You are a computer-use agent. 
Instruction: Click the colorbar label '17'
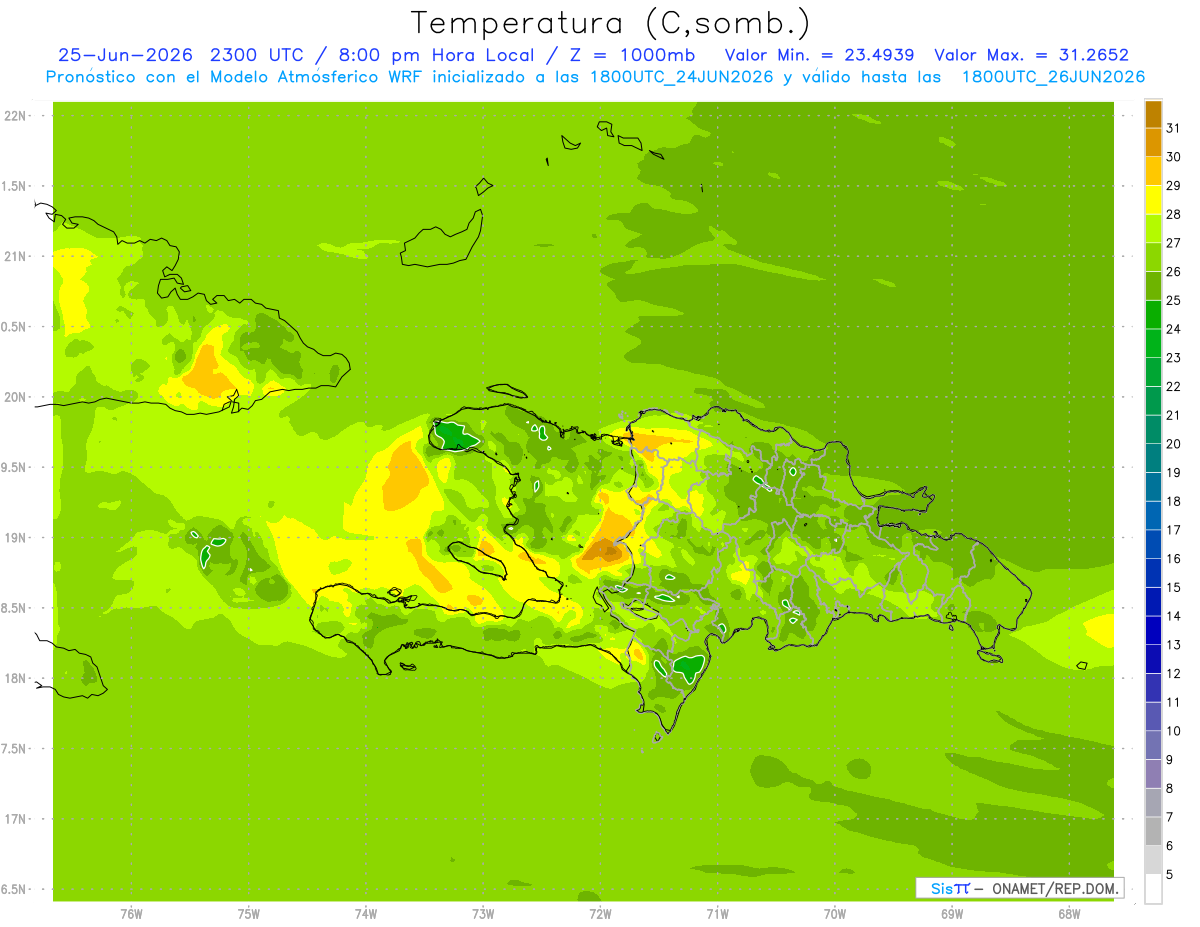[1174, 530]
